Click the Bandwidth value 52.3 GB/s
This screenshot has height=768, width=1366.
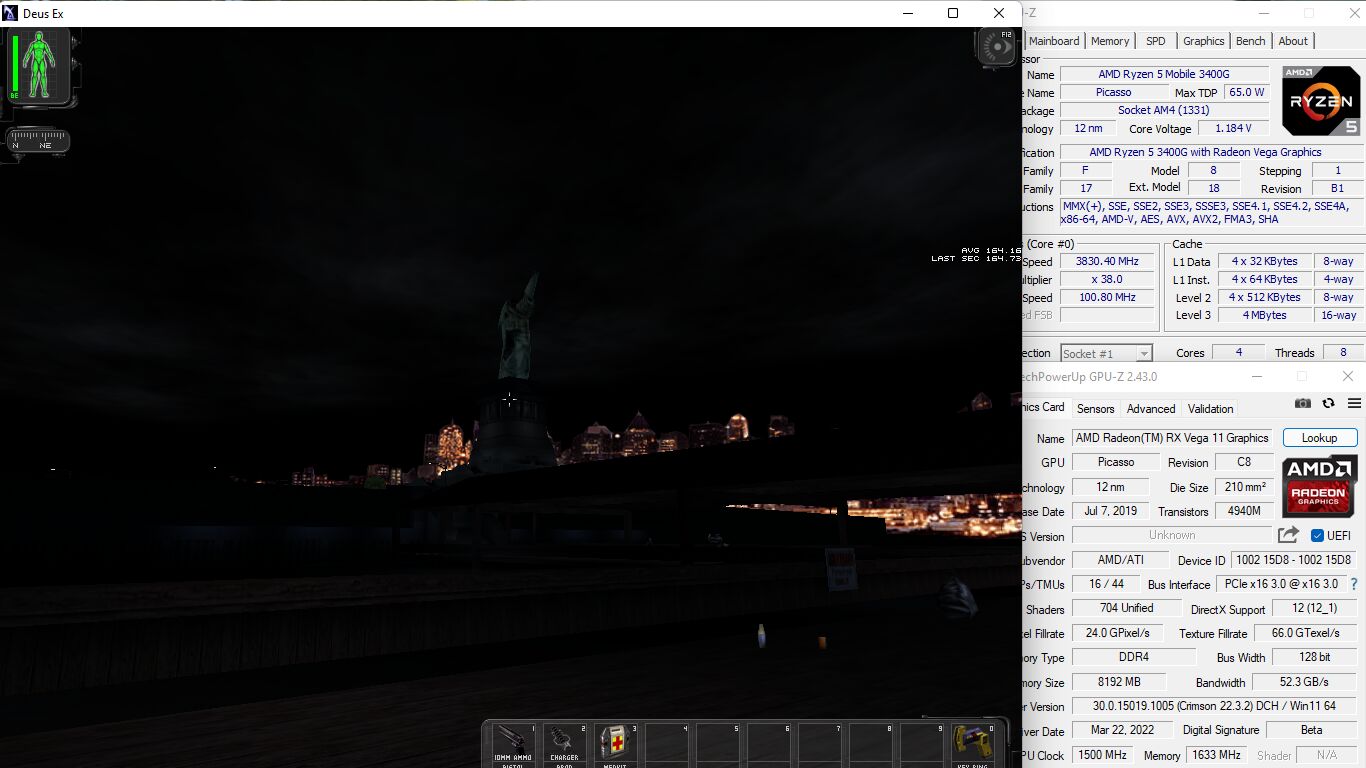click(x=1304, y=682)
